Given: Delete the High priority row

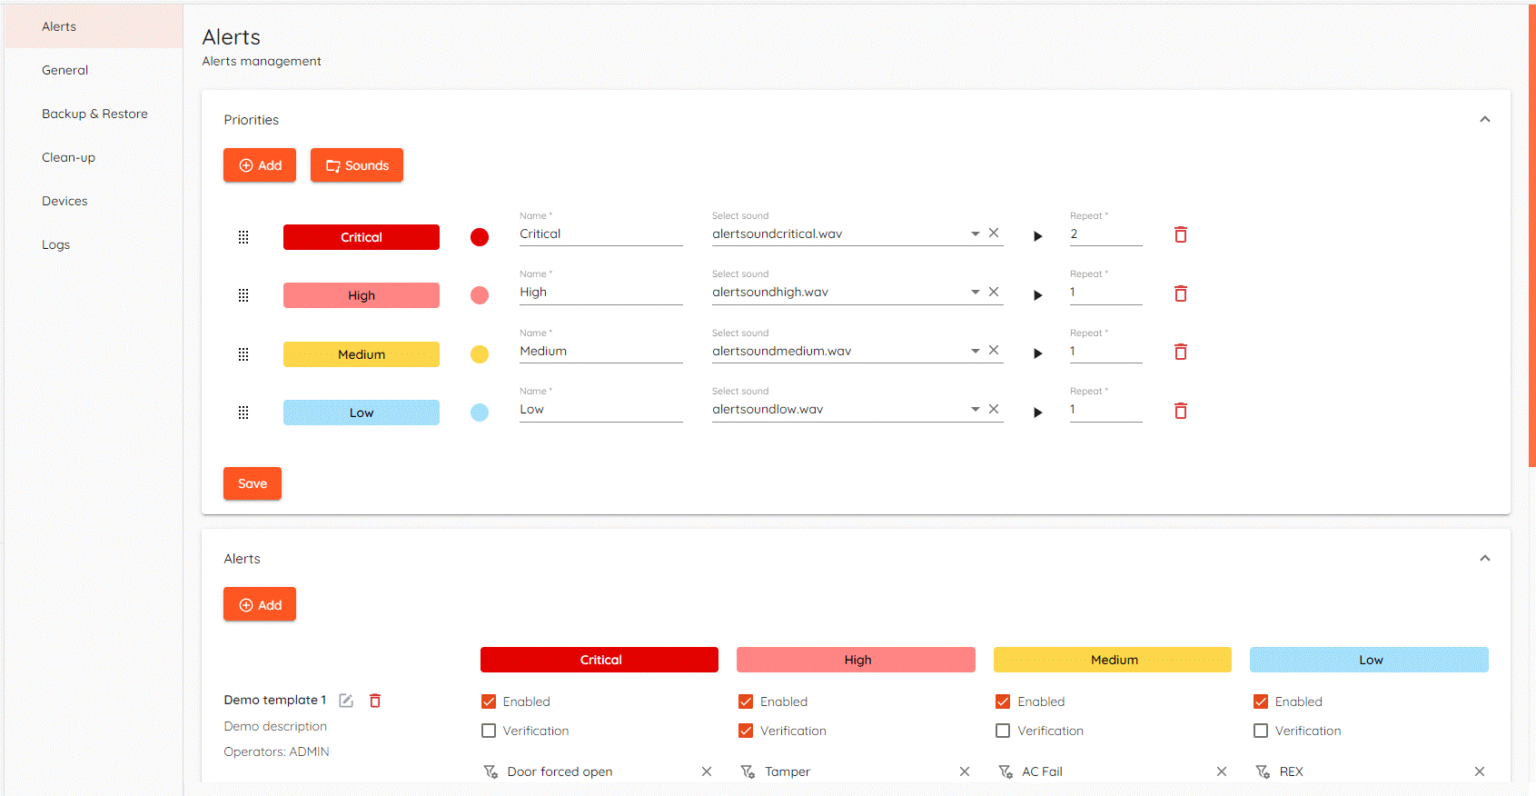Looking at the screenshot, I should point(1180,293).
